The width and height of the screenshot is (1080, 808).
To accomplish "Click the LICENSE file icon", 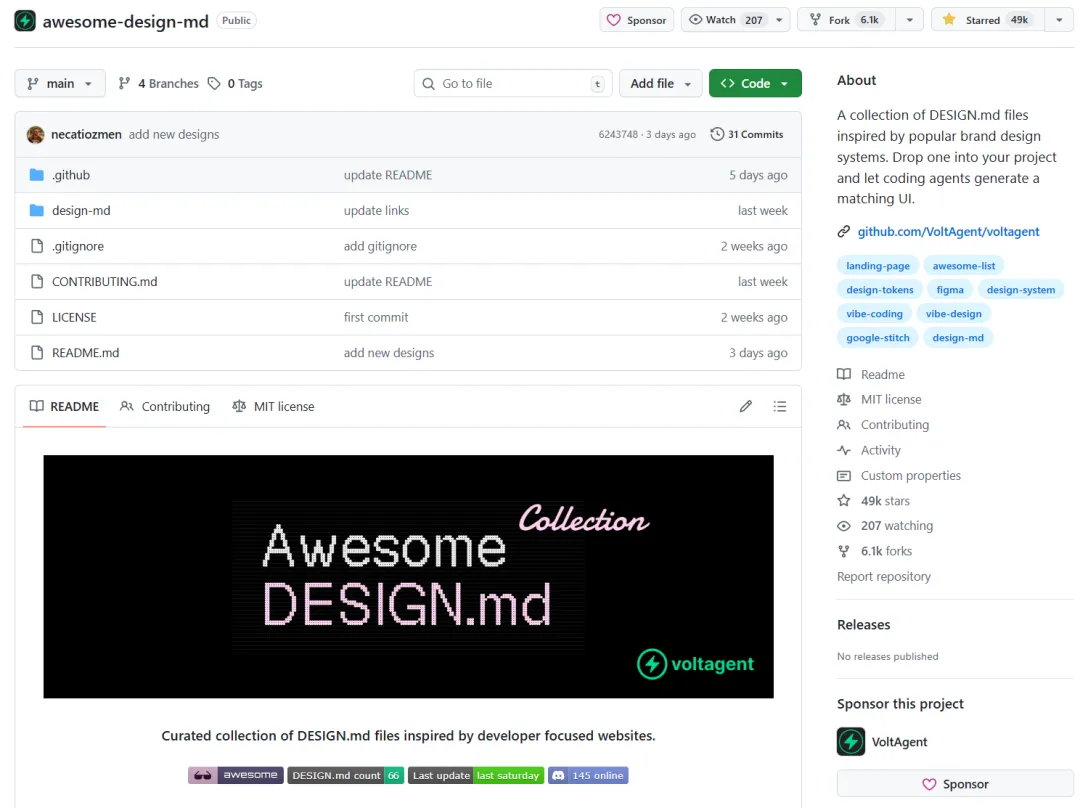I will [x=37, y=317].
